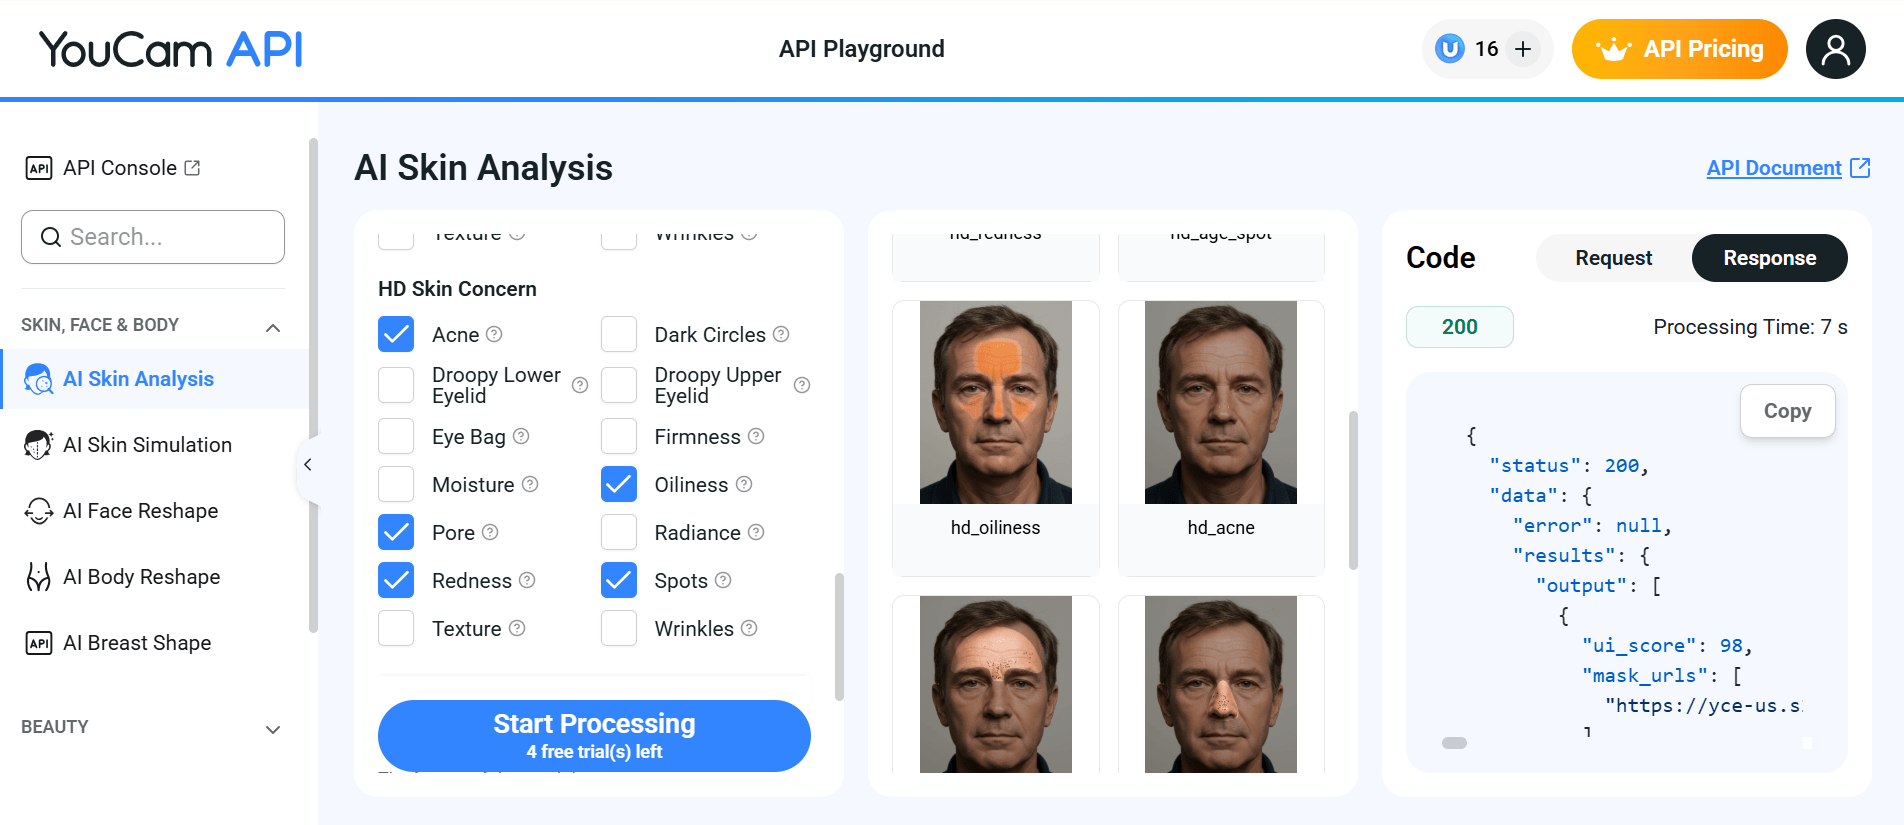This screenshot has height=825, width=1904.
Task: Click the help icon beside Spots
Action: pos(723,580)
